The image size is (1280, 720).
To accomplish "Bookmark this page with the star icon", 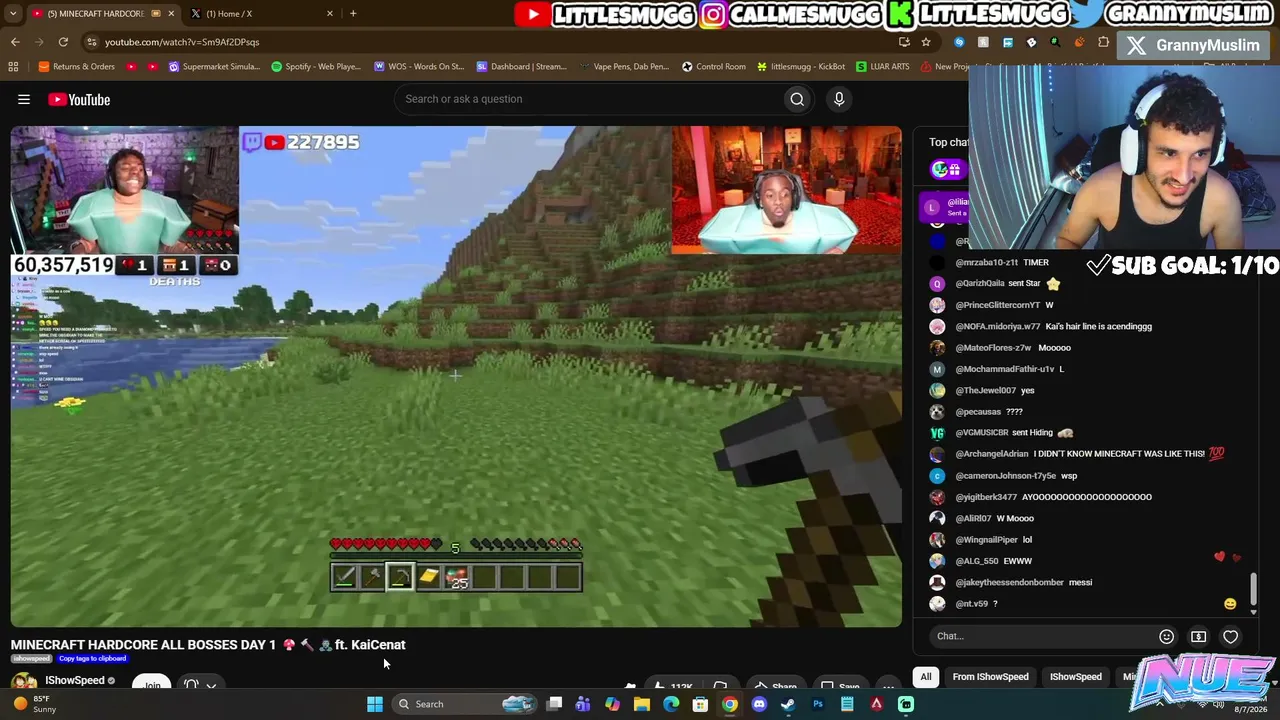I will (x=926, y=42).
